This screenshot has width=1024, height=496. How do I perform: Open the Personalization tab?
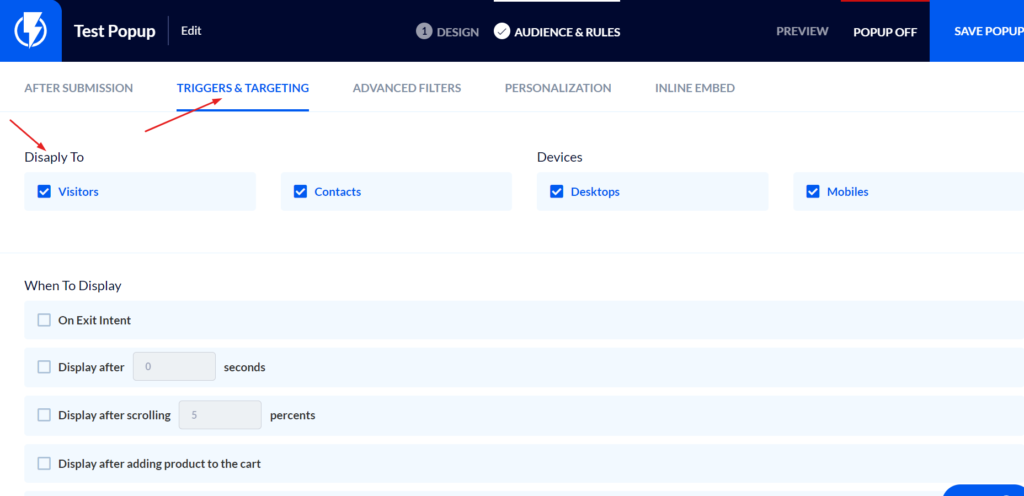(x=558, y=87)
